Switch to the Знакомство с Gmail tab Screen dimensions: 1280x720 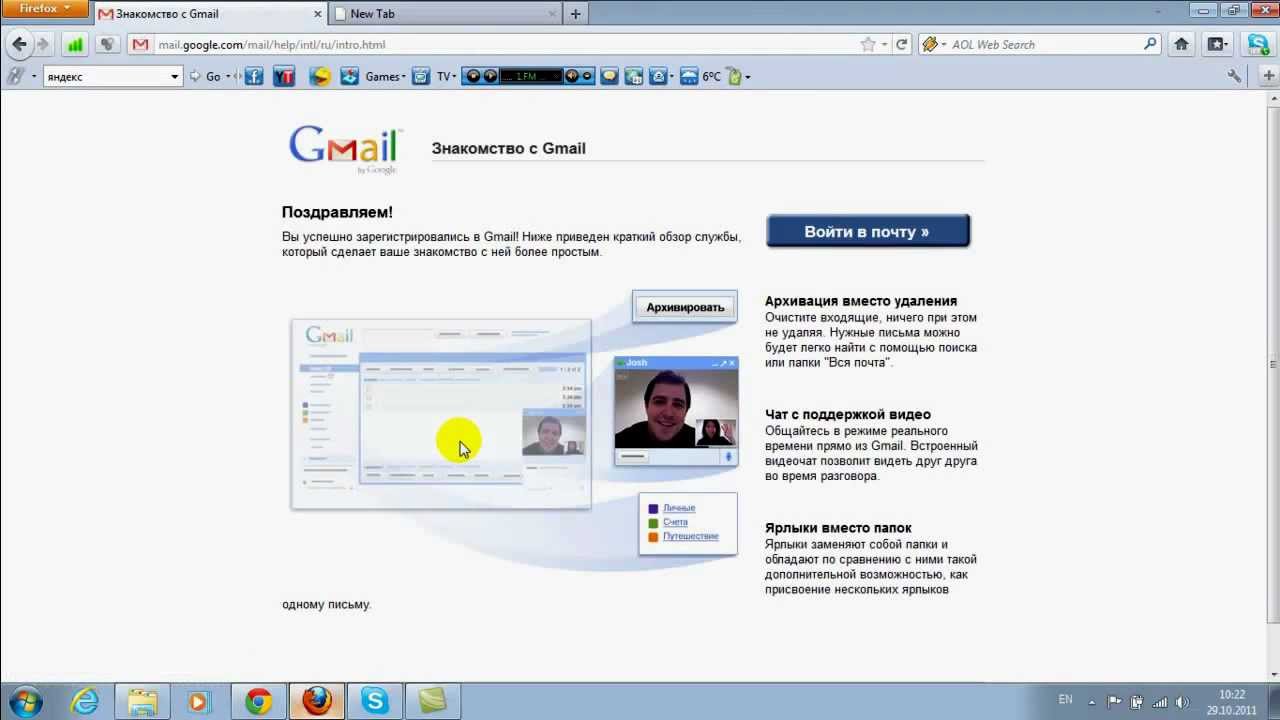click(x=210, y=14)
